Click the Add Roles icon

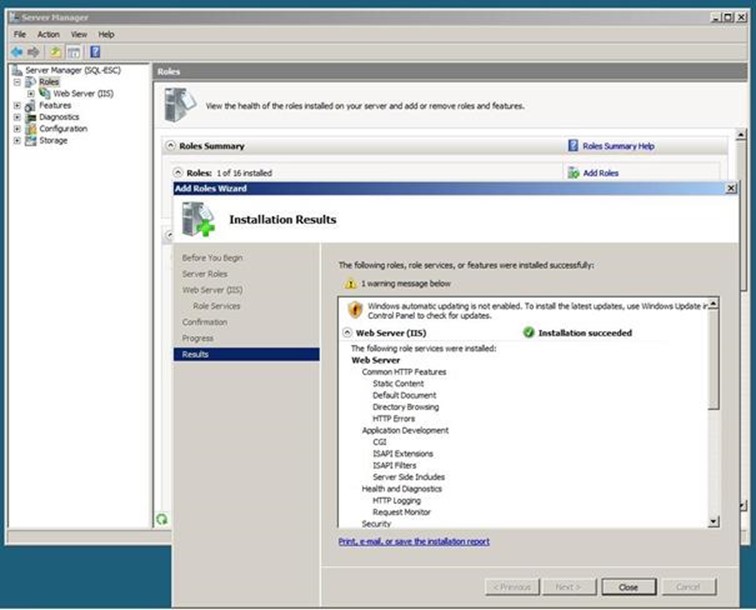573,173
